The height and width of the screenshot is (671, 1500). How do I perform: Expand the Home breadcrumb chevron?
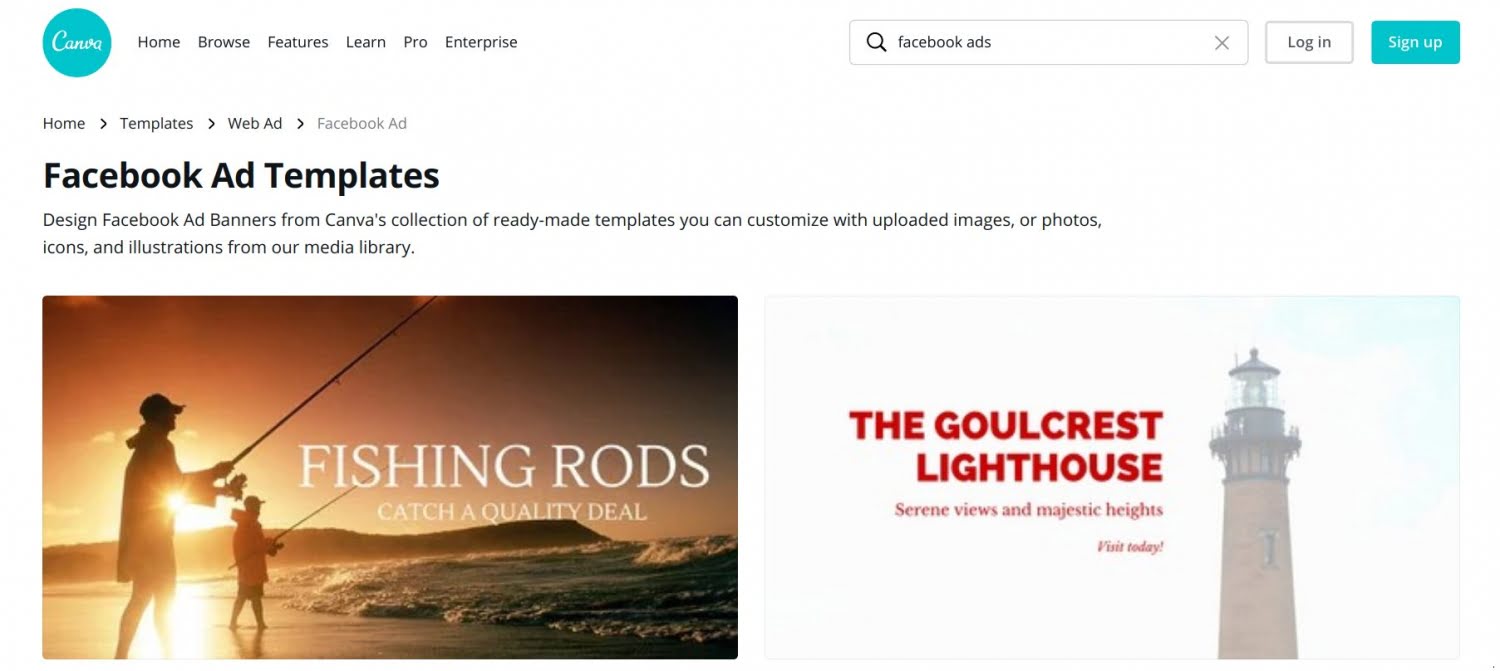click(x=103, y=123)
